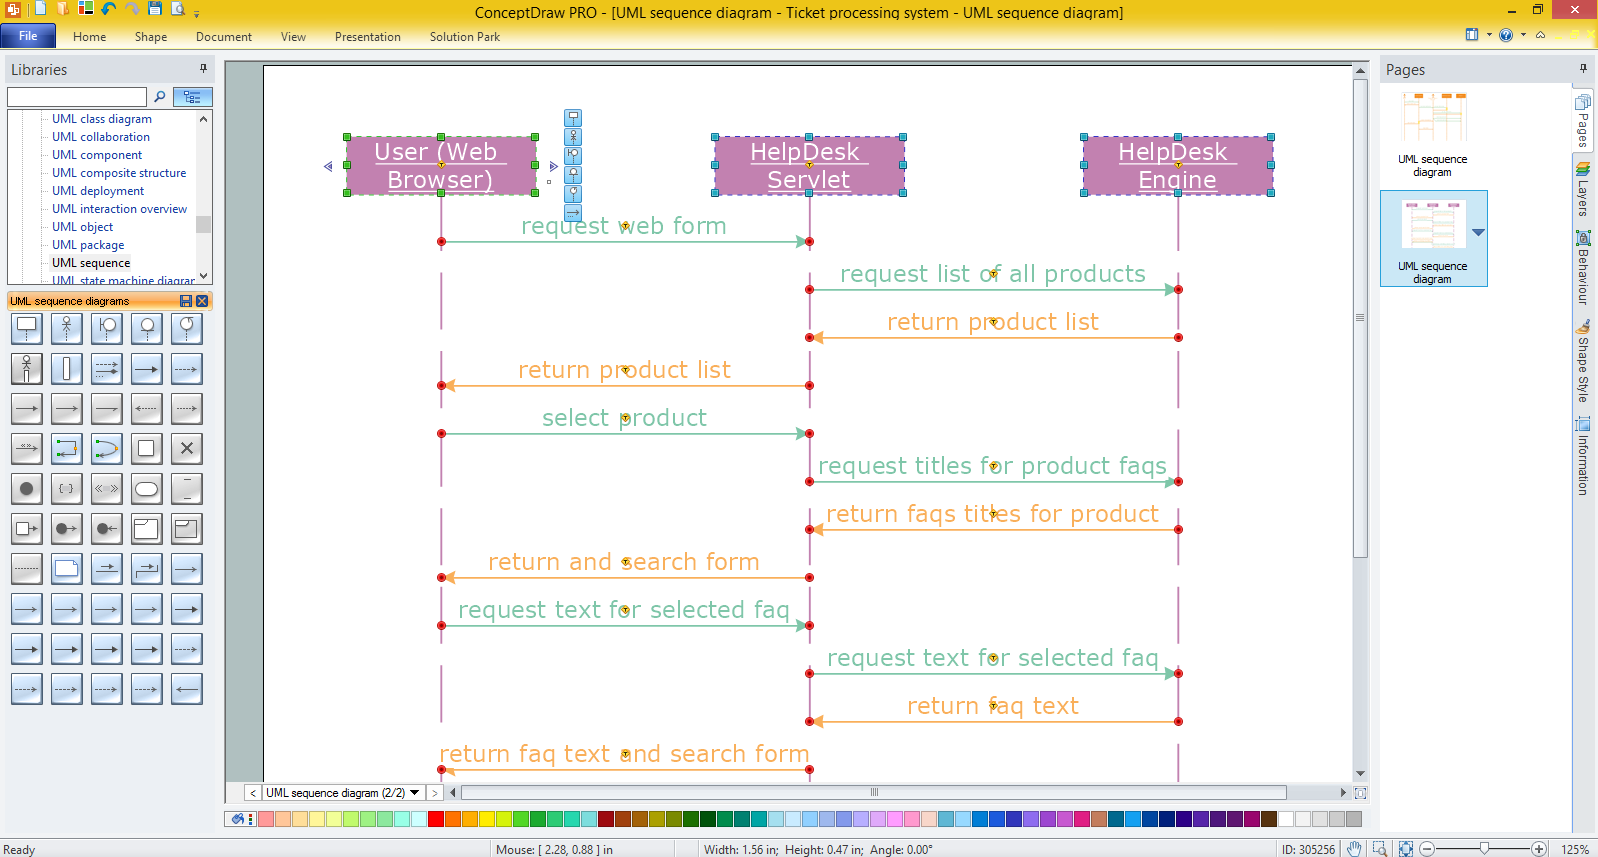Pick the red color swatch in palette
This screenshot has height=857, width=1598.
click(435, 819)
